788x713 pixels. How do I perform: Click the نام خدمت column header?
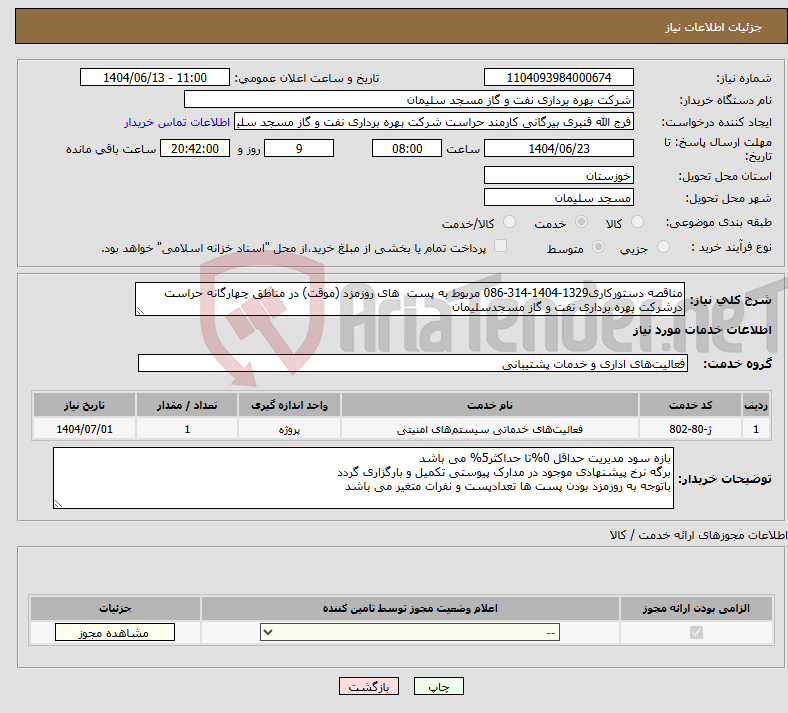click(489, 405)
